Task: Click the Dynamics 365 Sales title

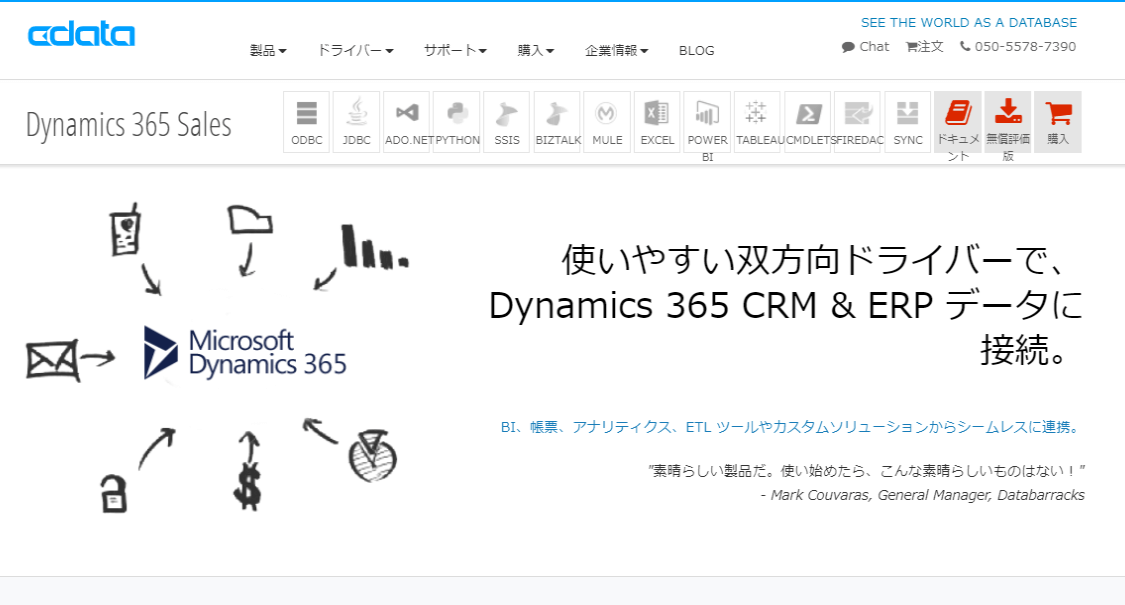Action: click(128, 125)
